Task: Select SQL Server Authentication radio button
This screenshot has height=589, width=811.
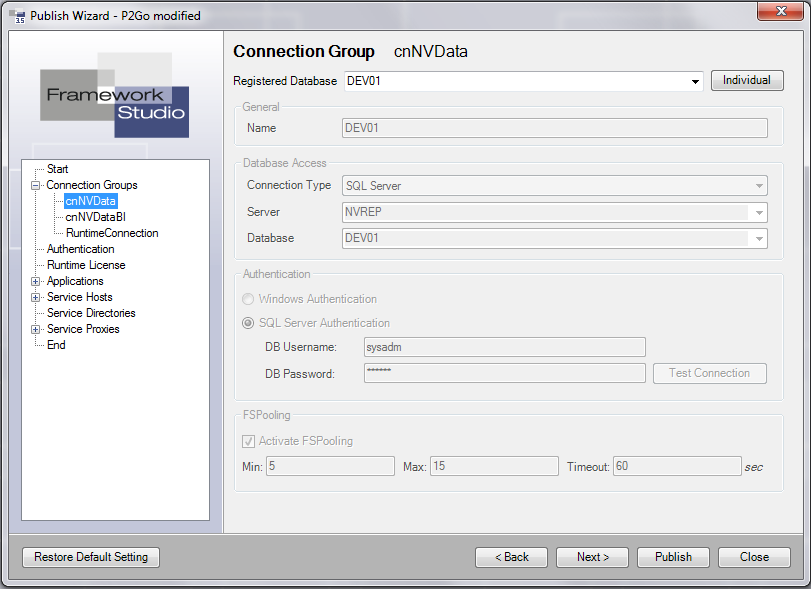Action: [x=248, y=323]
